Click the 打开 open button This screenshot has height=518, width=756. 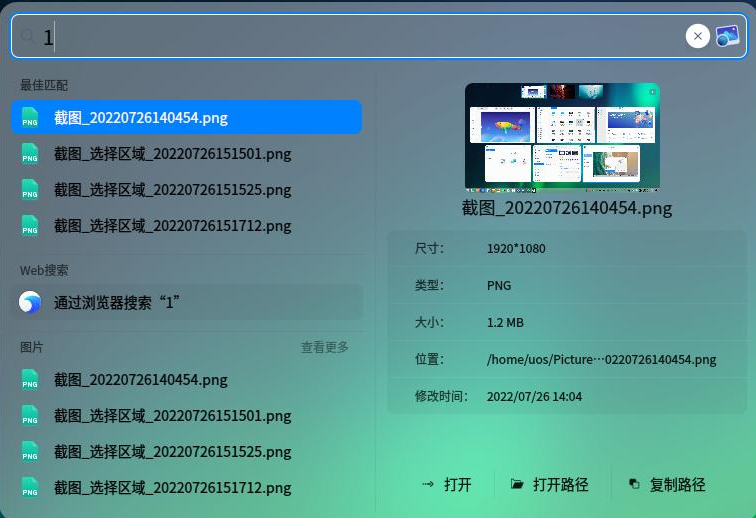tap(446, 484)
